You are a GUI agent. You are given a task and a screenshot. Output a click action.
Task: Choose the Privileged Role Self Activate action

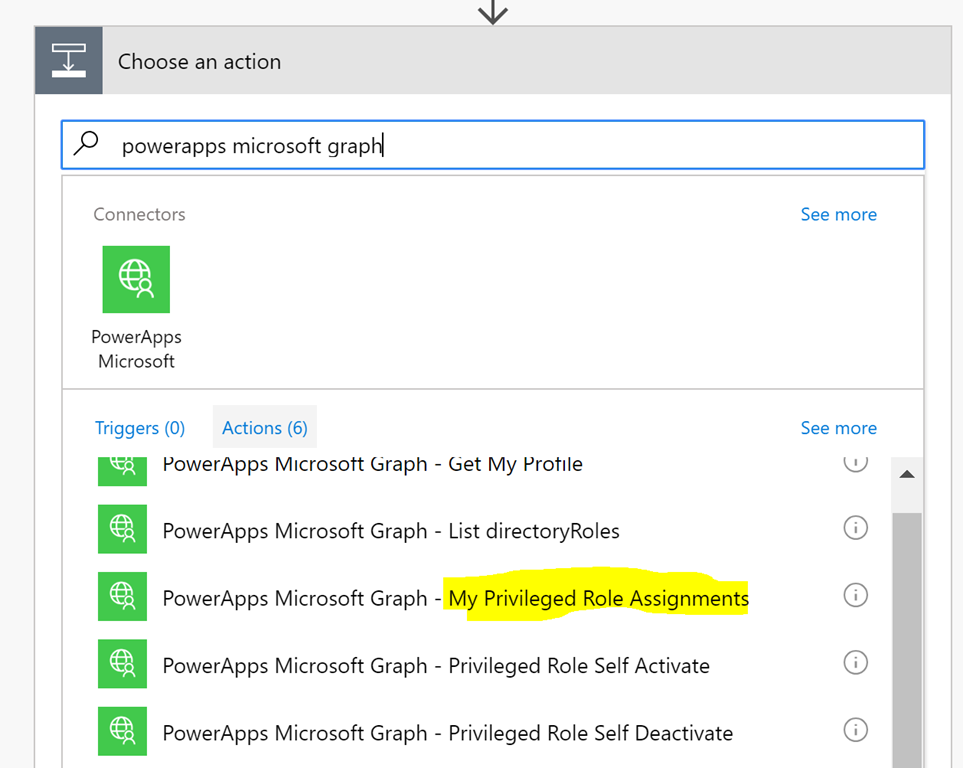(436, 666)
